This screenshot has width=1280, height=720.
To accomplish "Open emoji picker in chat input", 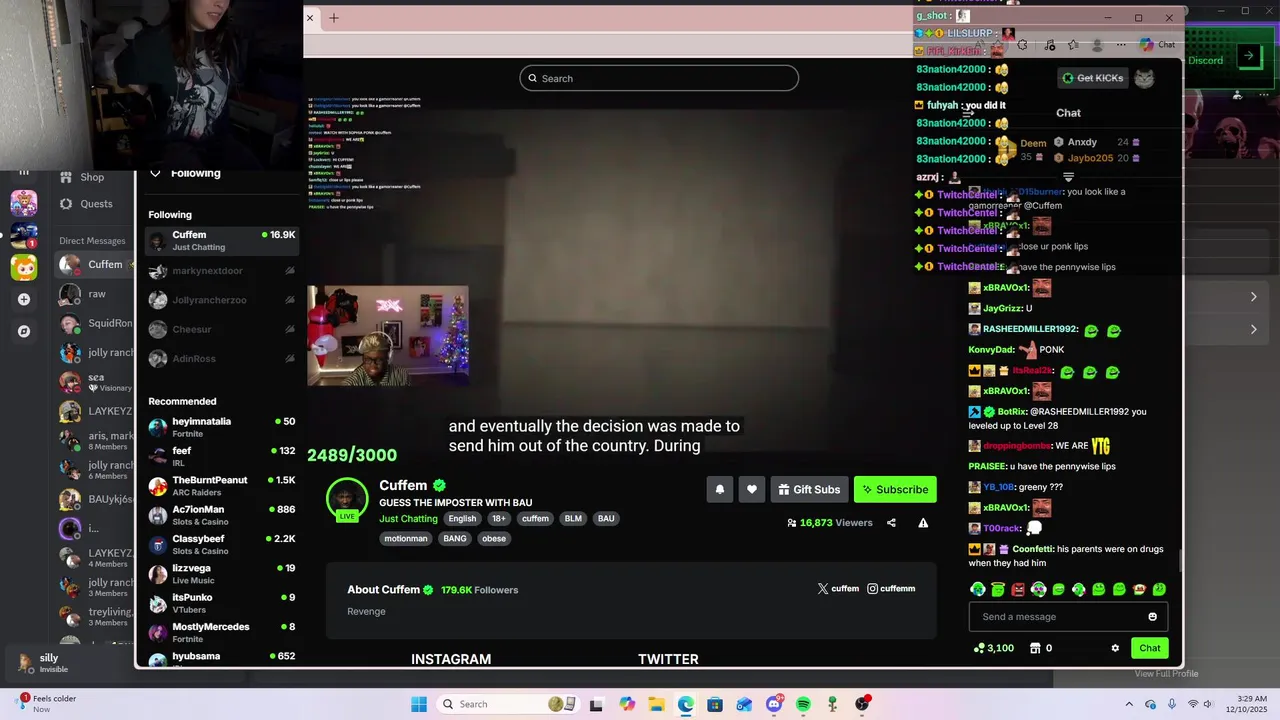I will 1152,617.
